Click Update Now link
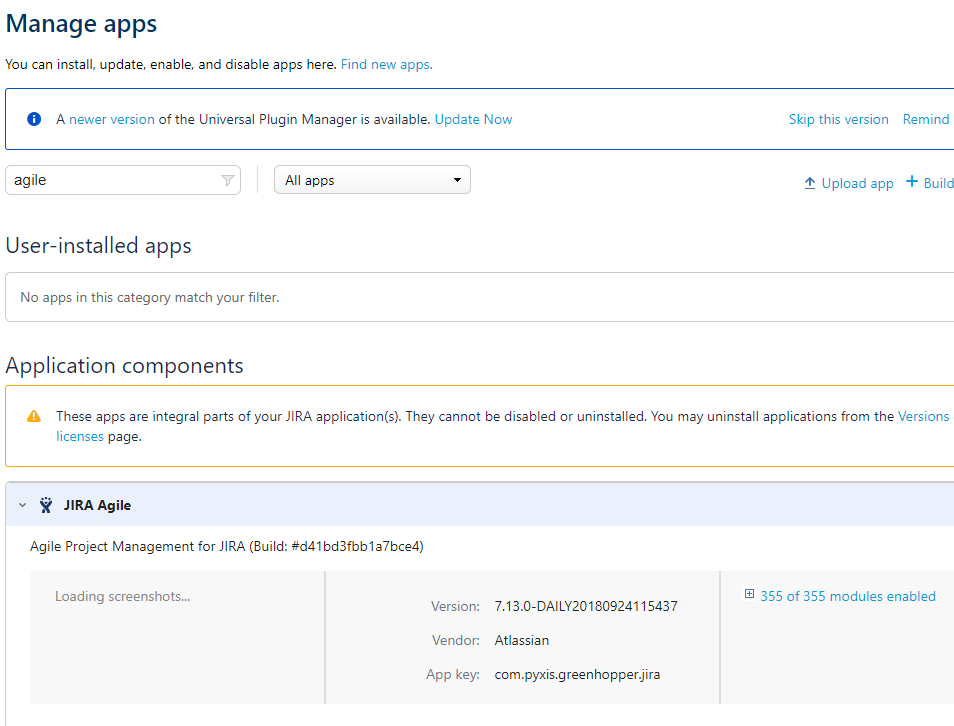954x726 pixels. coord(473,119)
